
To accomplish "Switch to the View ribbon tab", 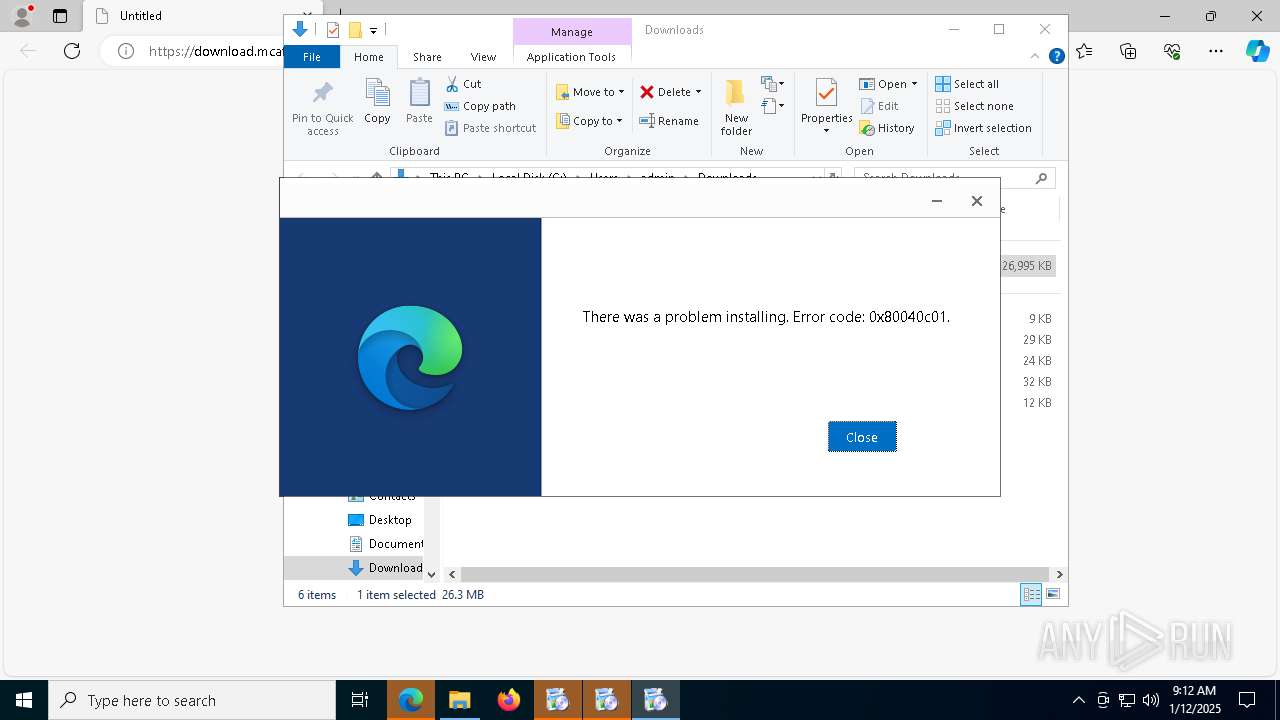I will (483, 57).
